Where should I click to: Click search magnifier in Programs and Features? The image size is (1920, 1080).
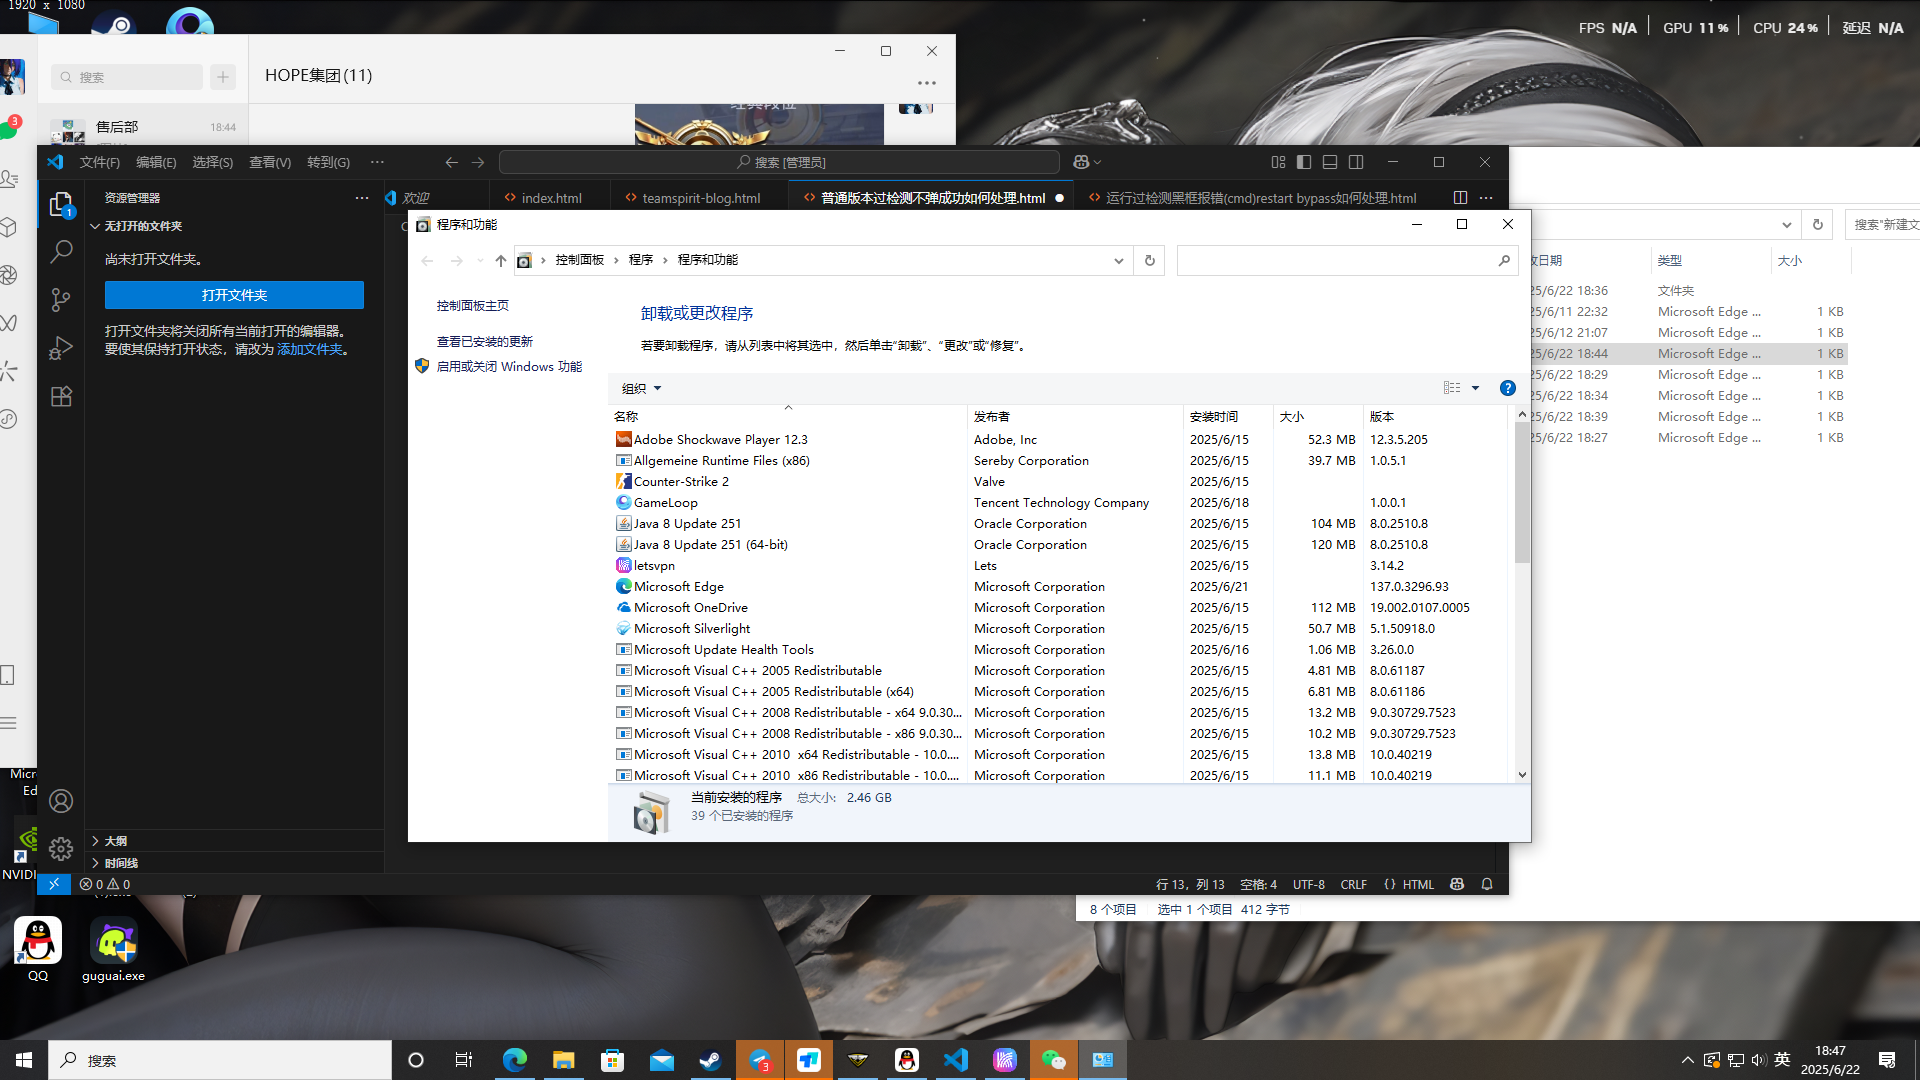point(1504,260)
